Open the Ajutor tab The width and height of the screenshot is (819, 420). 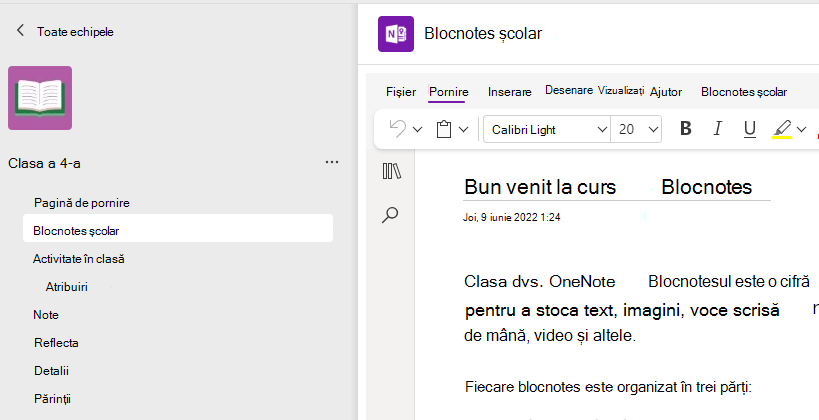pyautogui.click(x=666, y=92)
